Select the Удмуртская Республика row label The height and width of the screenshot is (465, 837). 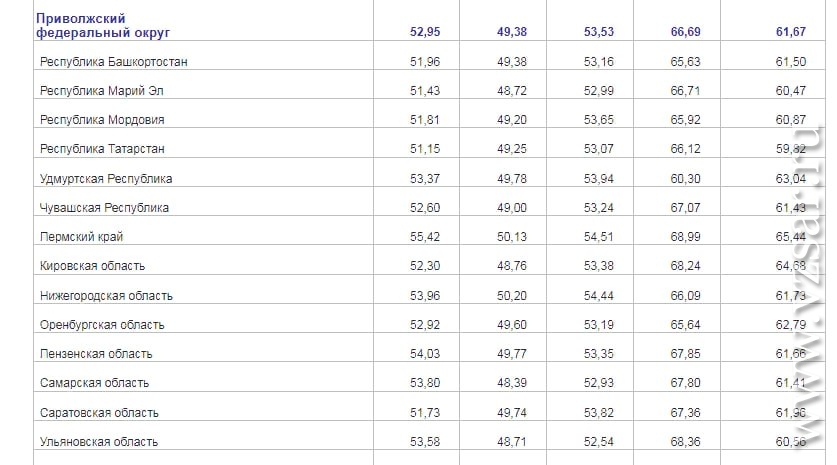106,179
